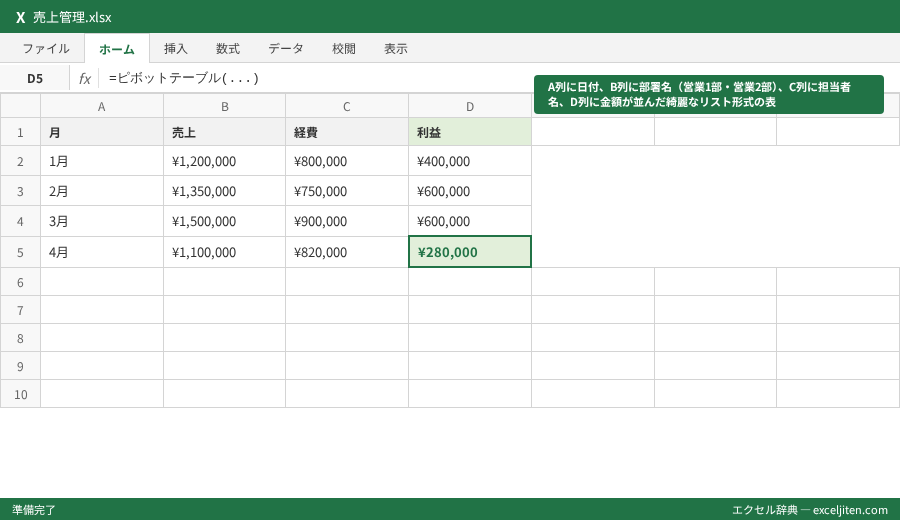
Task: Select the cell containing 4月
Action: (x=102, y=252)
